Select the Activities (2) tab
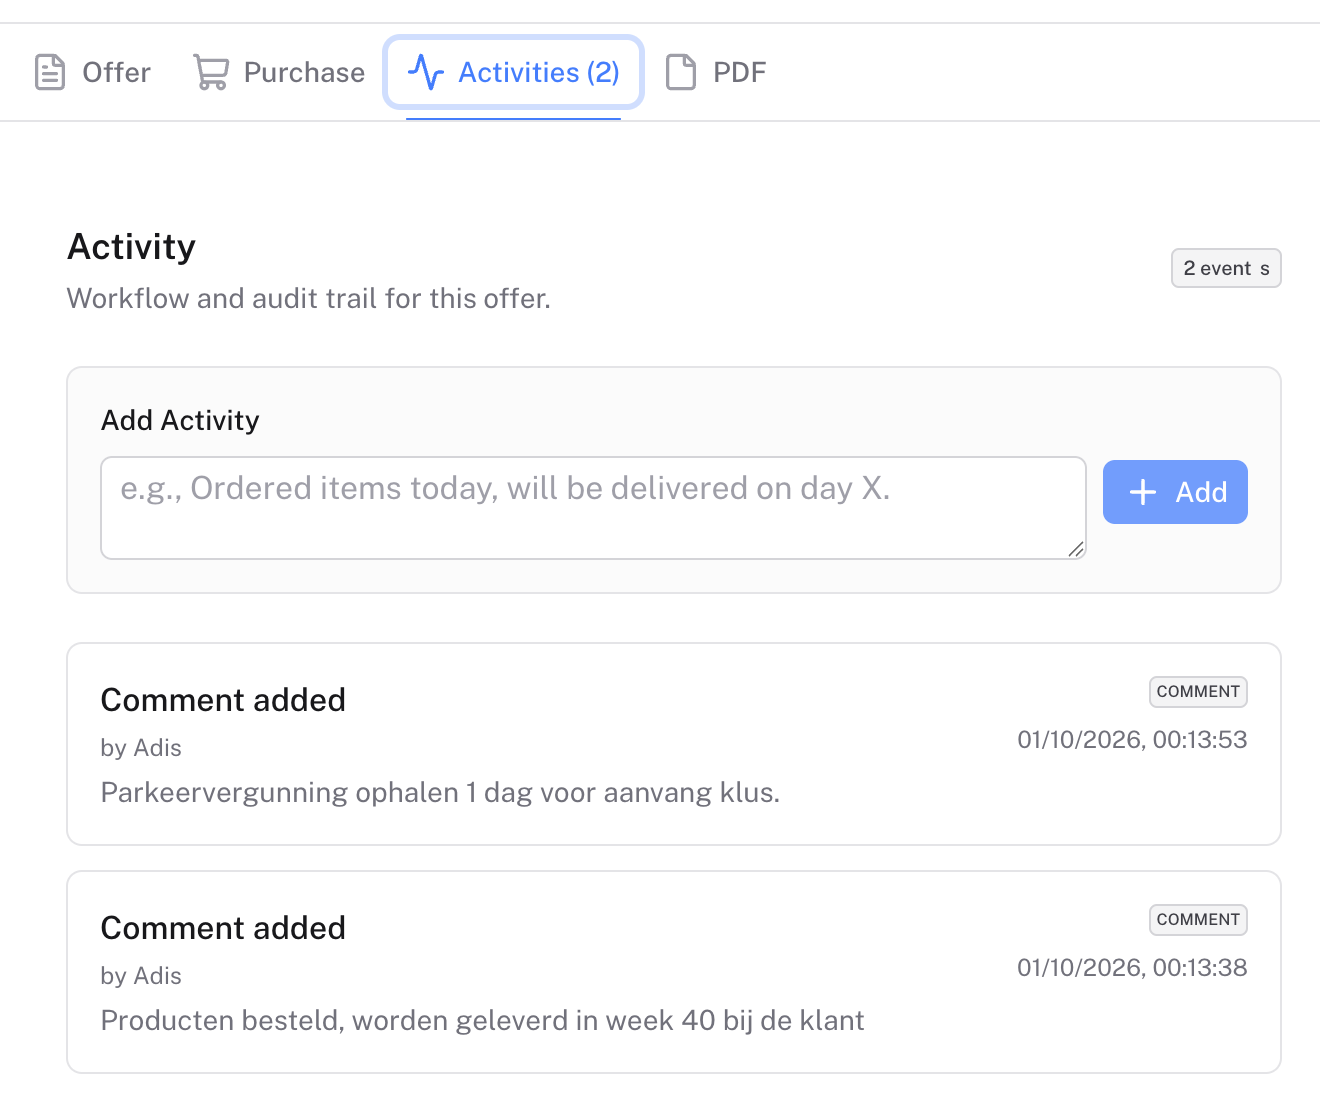Viewport: 1320px width, 1098px height. 513,72
